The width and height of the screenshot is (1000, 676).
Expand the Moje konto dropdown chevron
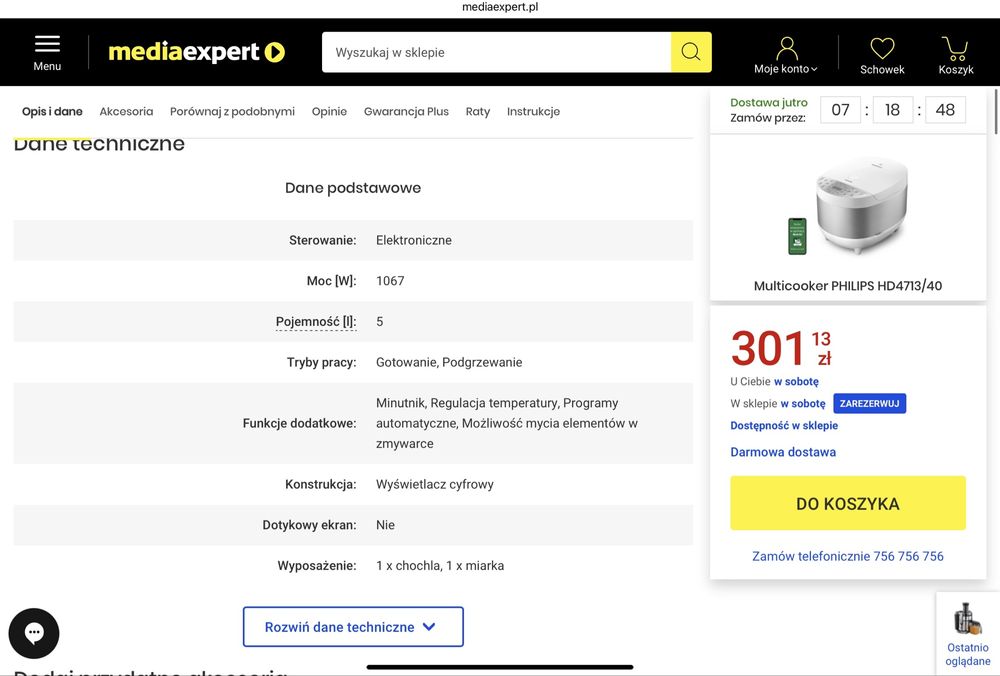point(814,70)
